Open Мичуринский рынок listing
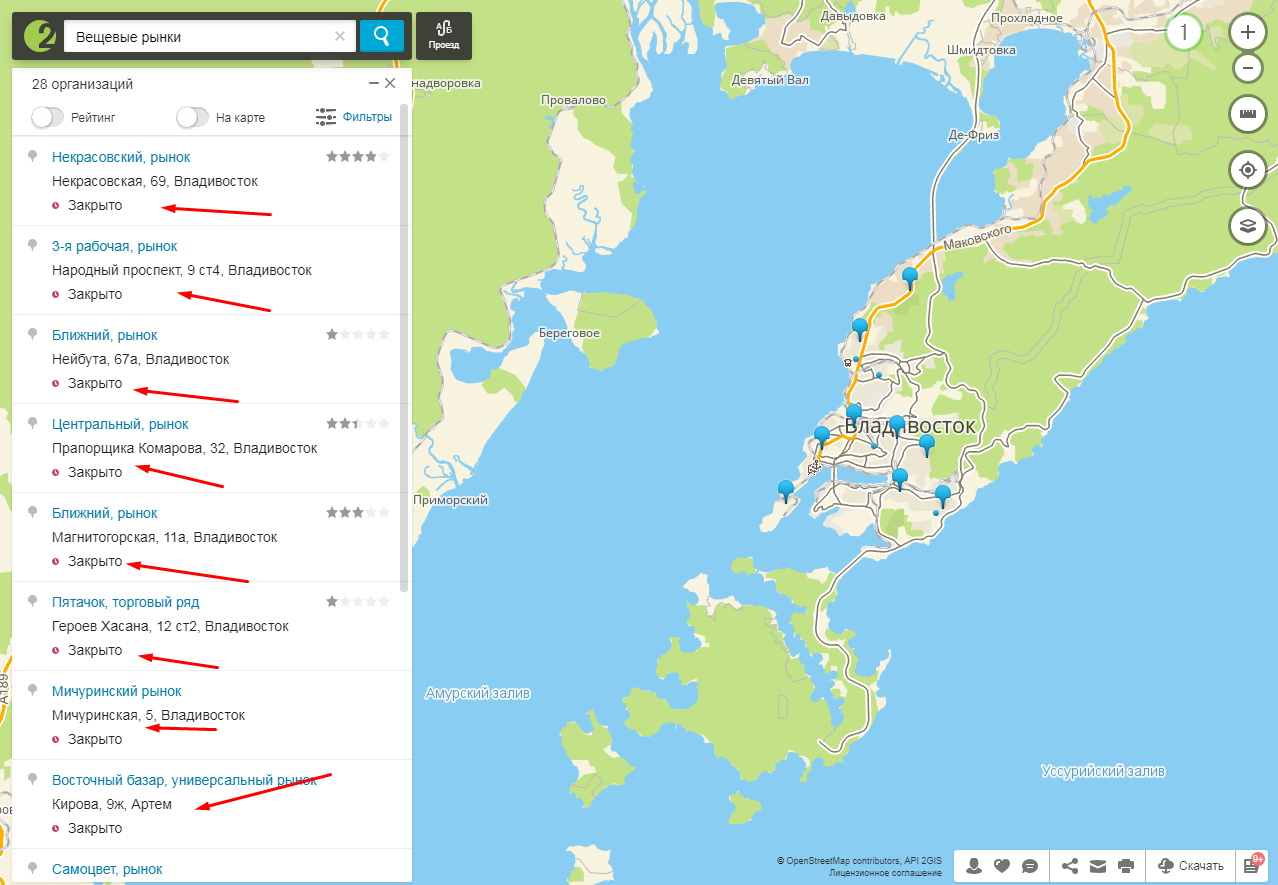Viewport: 1278px width, 885px height. [117, 691]
